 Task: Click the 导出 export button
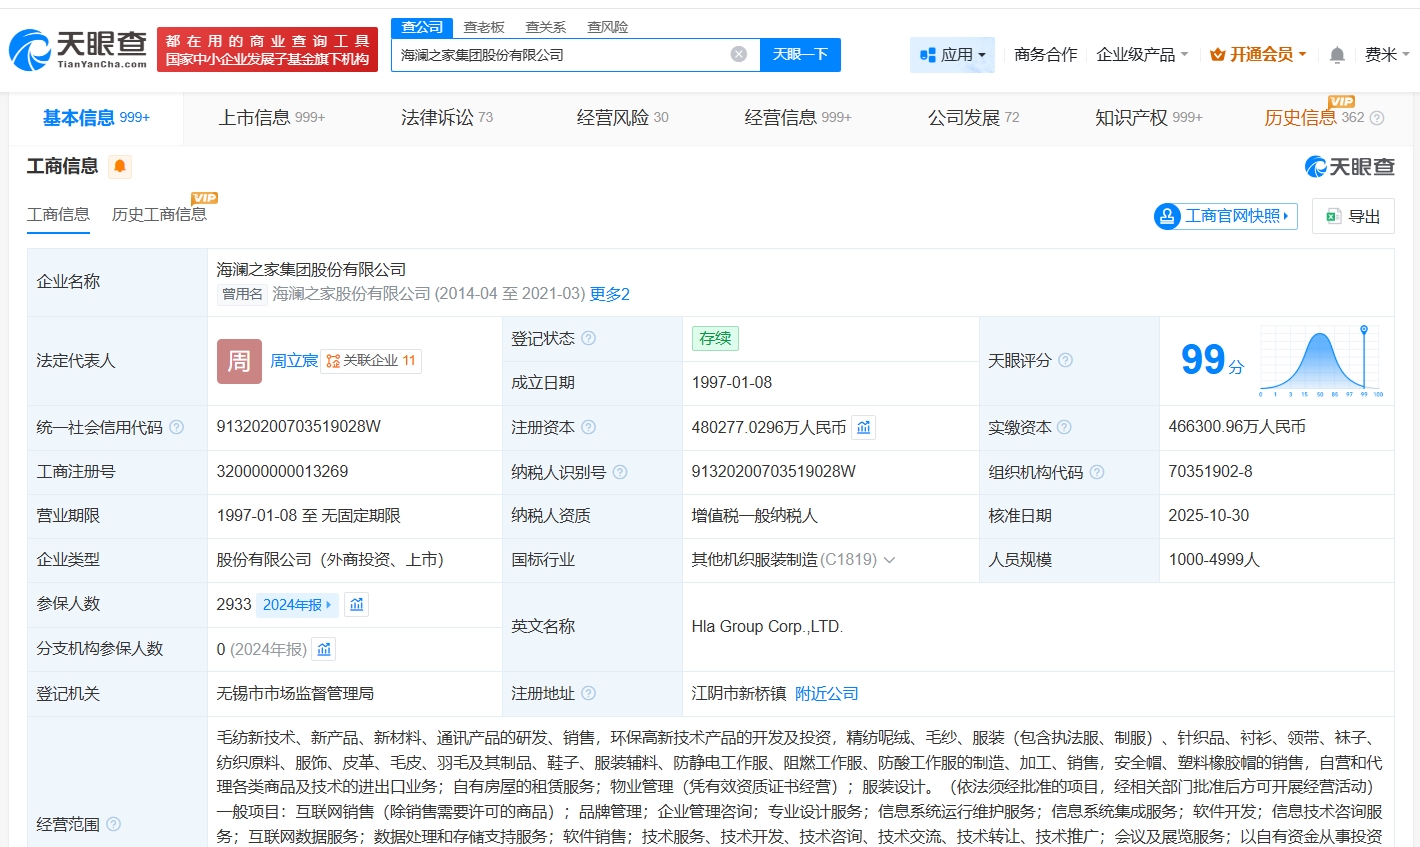coord(1353,216)
